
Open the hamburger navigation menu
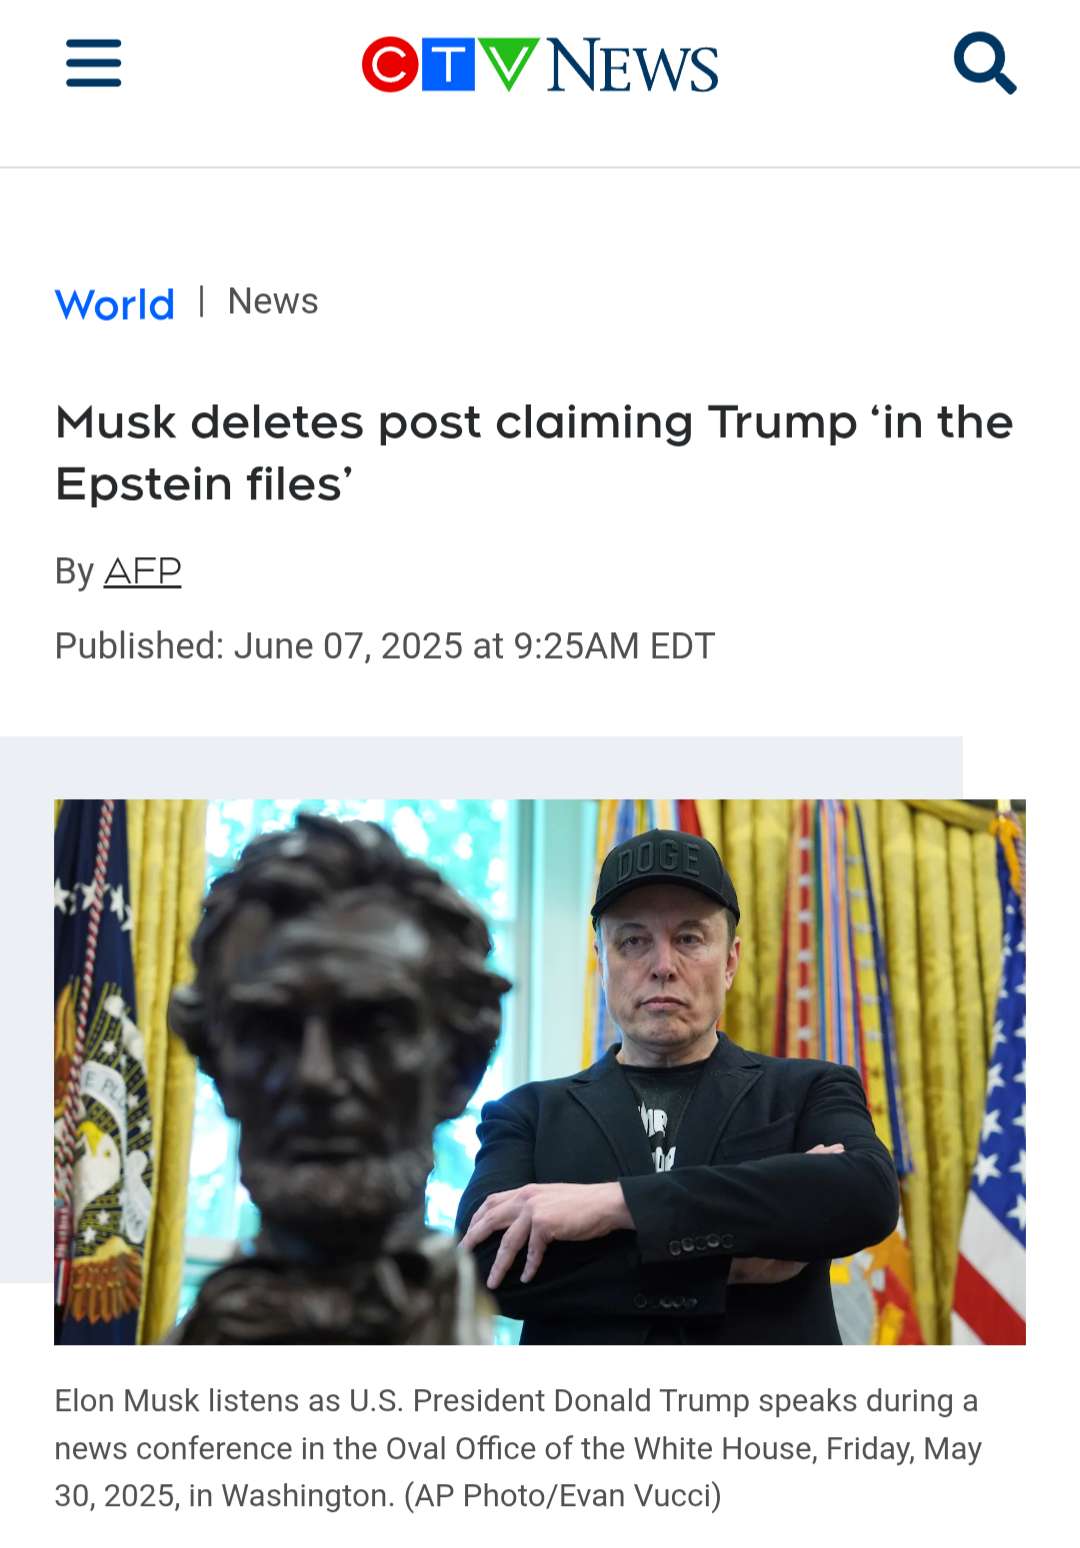94,63
